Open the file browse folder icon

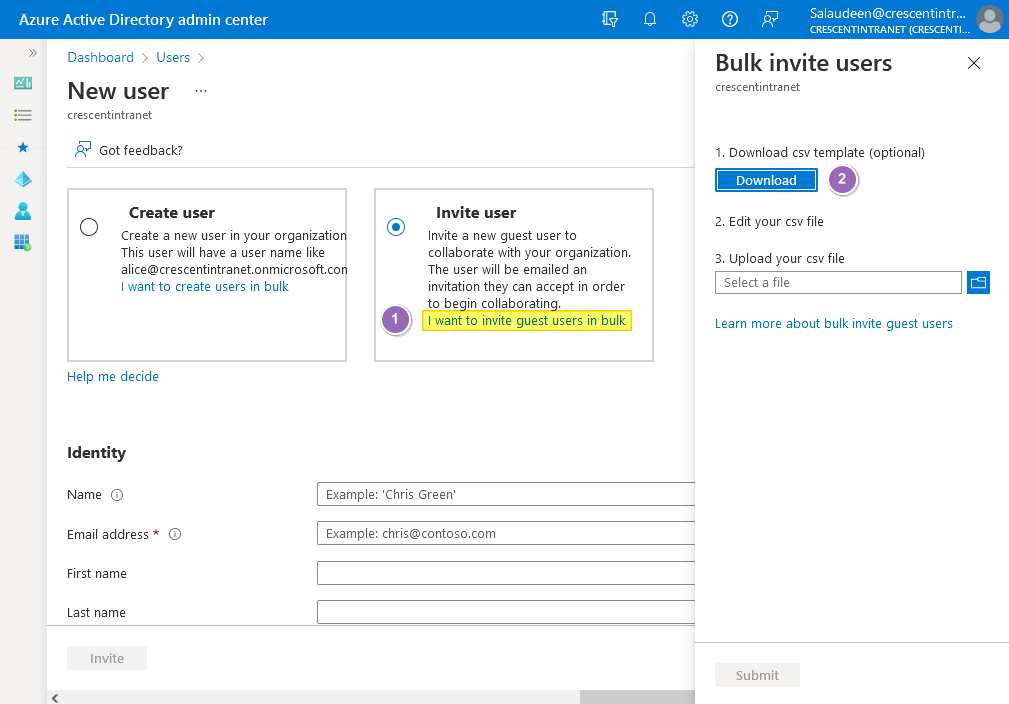(978, 283)
